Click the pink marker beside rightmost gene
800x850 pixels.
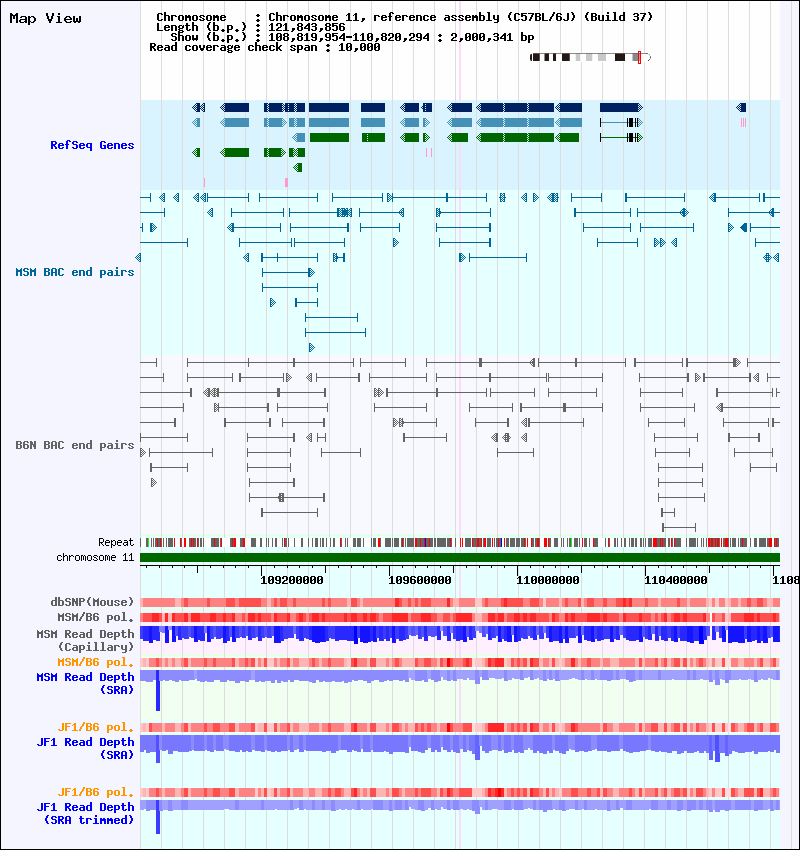(x=744, y=123)
